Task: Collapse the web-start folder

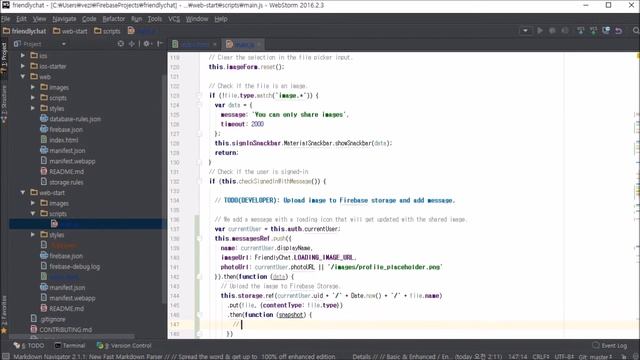Action: [x=23, y=193]
